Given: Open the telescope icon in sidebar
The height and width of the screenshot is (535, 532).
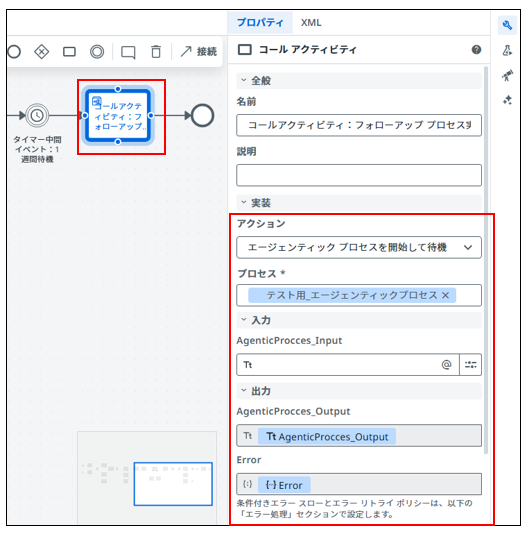Looking at the screenshot, I should click(507, 75).
